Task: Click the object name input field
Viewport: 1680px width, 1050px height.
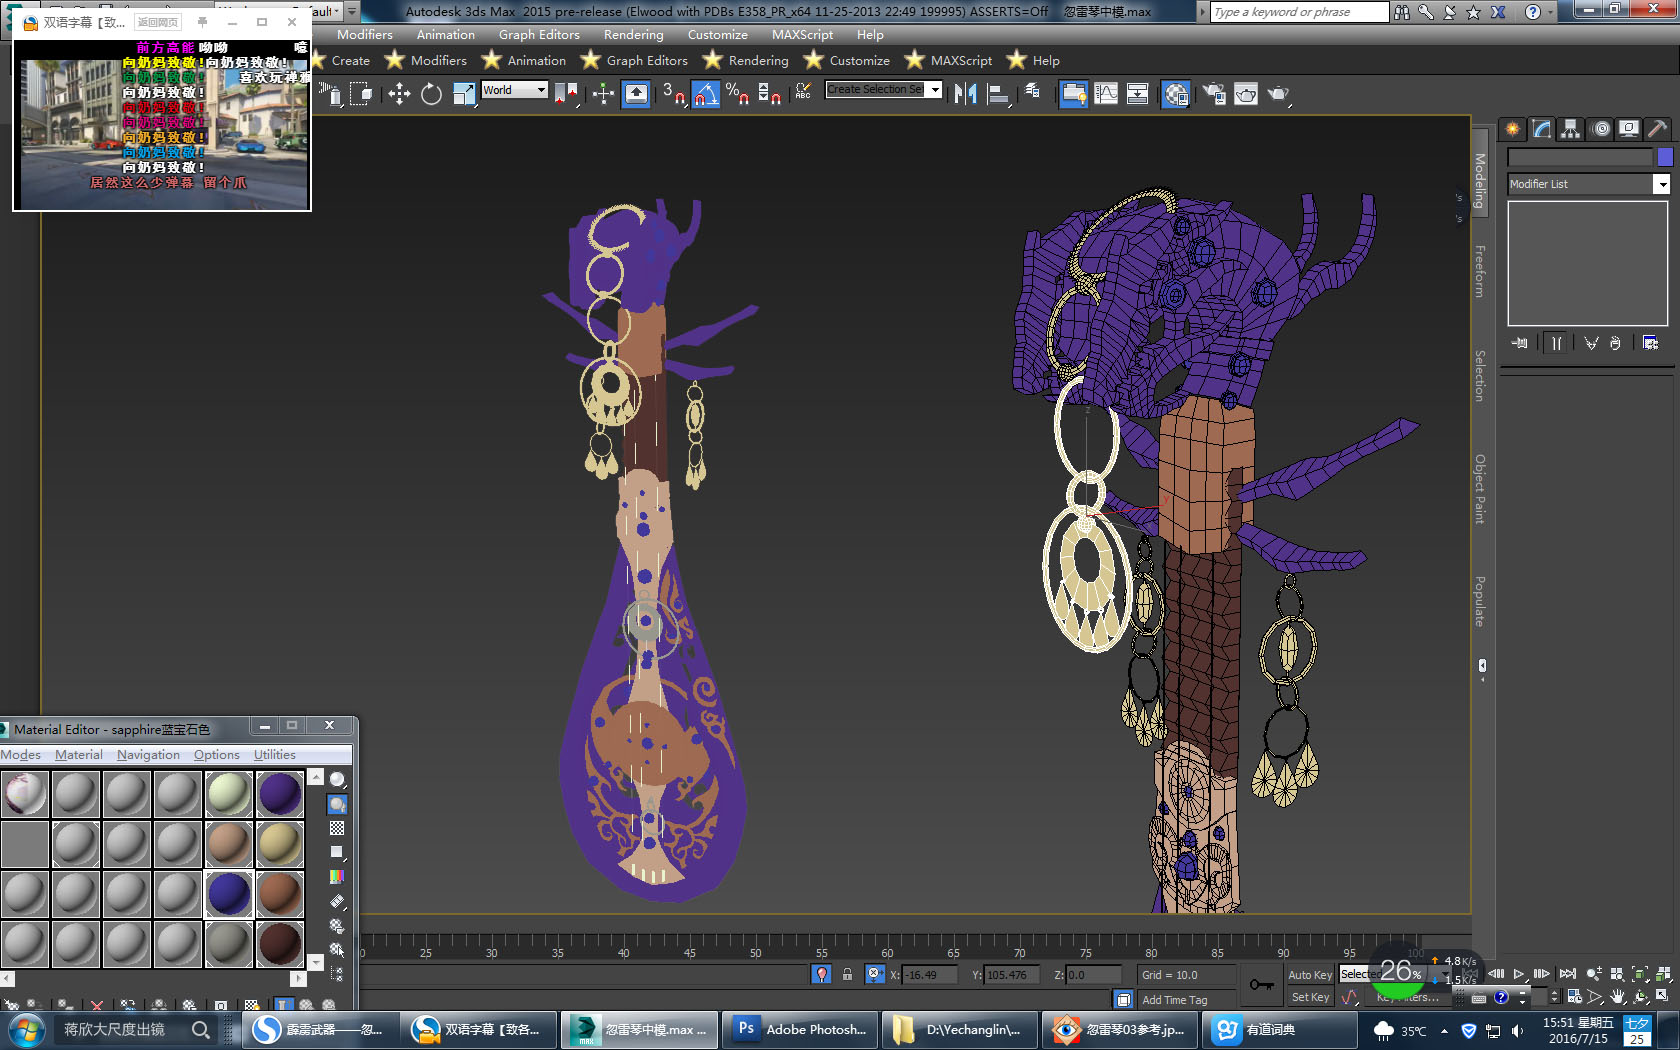Action: click(1580, 157)
